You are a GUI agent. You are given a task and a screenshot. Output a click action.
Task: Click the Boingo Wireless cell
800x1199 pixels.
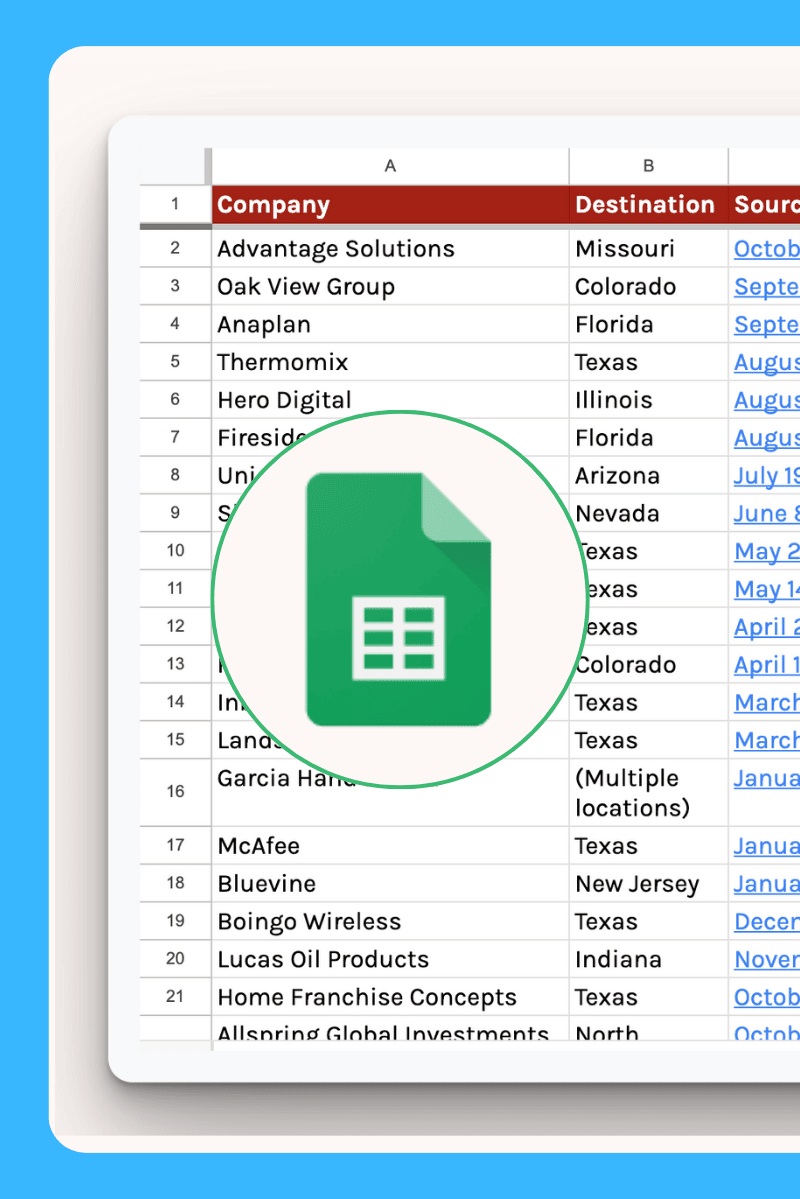tap(390, 921)
